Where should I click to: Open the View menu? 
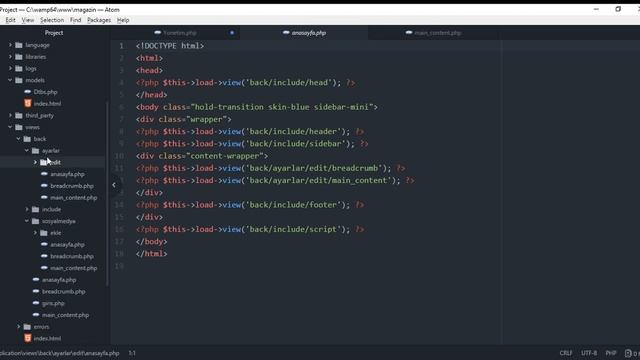[28, 20]
